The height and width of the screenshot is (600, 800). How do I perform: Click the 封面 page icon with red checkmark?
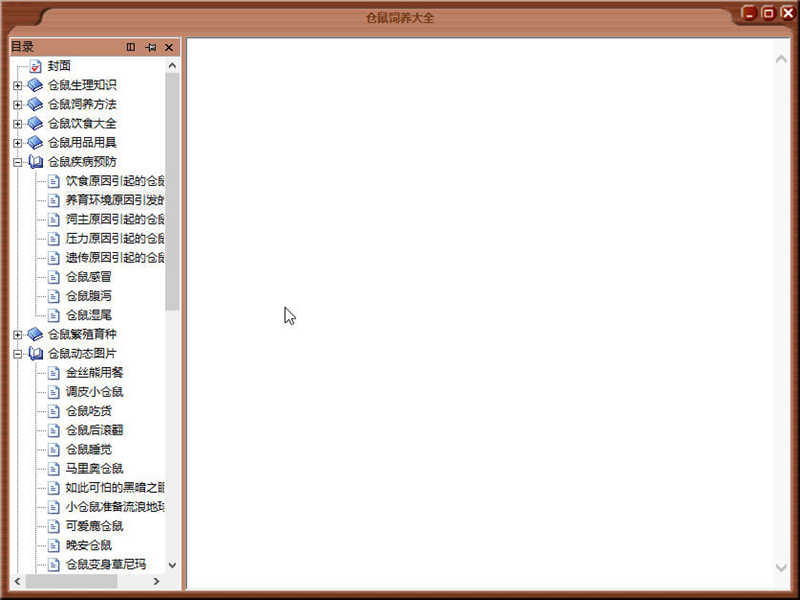click(x=35, y=66)
